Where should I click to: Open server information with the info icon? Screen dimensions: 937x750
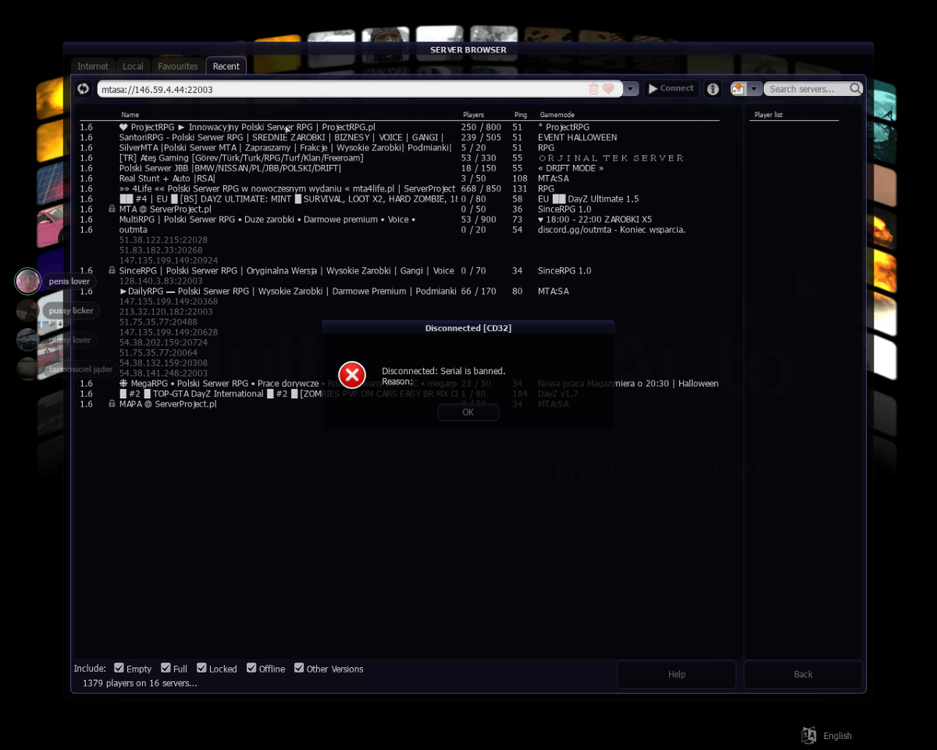click(x=713, y=89)
